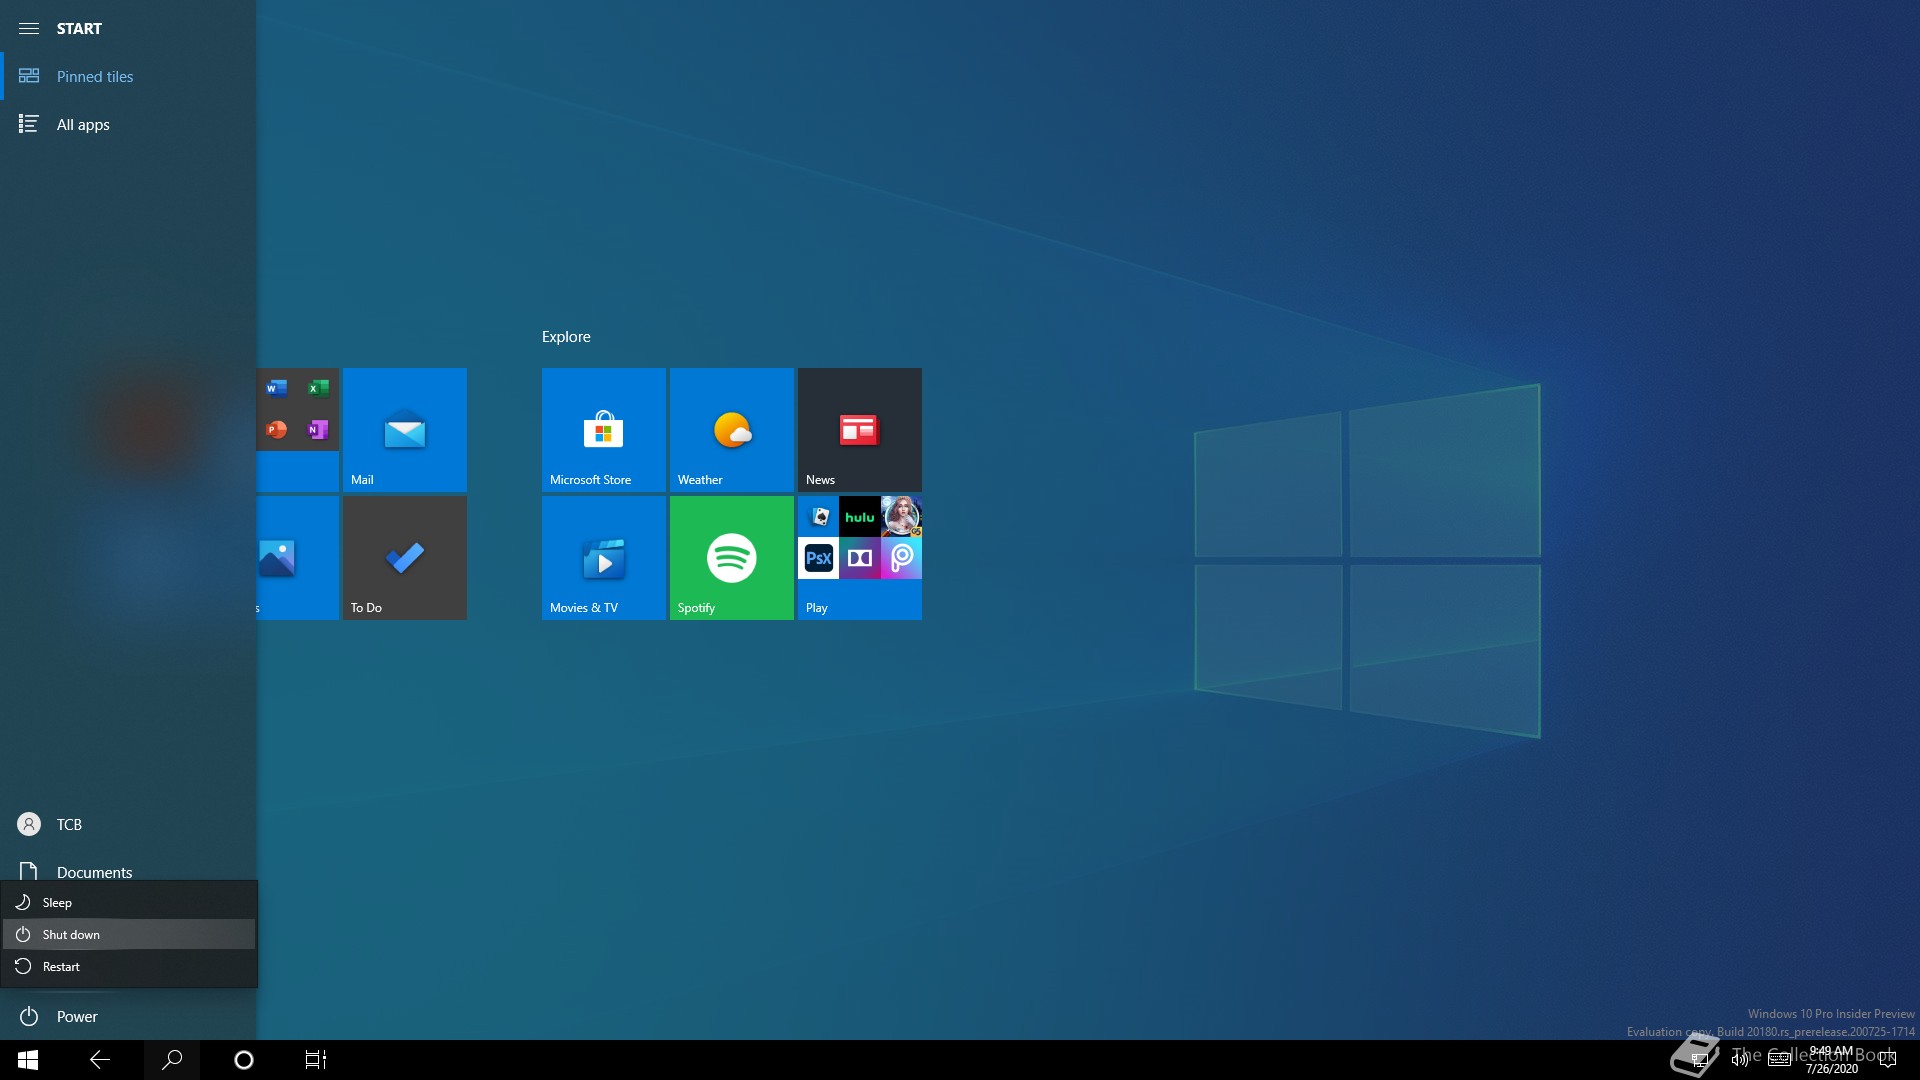Choose Restart from the power menu
This screenshot has width=1920, height=1080.
pos(129,967)
